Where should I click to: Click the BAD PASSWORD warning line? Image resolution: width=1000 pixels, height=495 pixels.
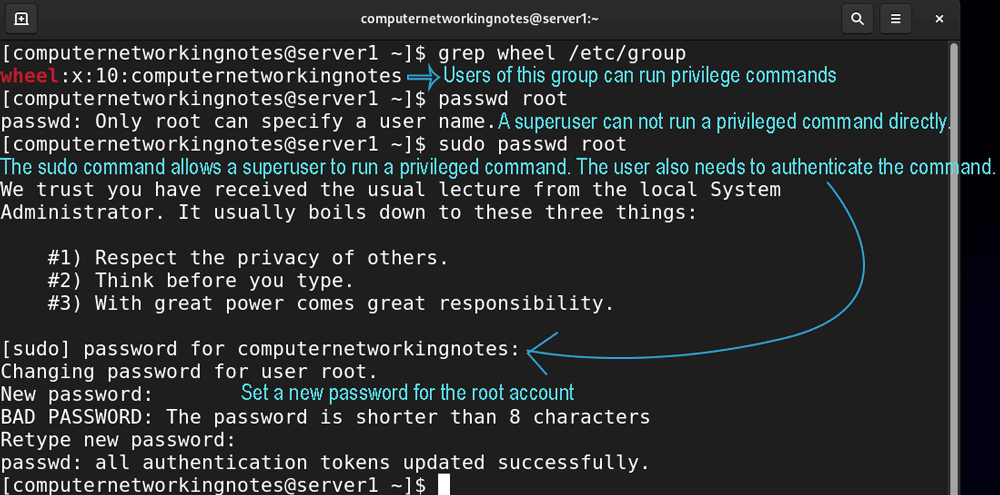pyautogui.click(x=325, y=417)
